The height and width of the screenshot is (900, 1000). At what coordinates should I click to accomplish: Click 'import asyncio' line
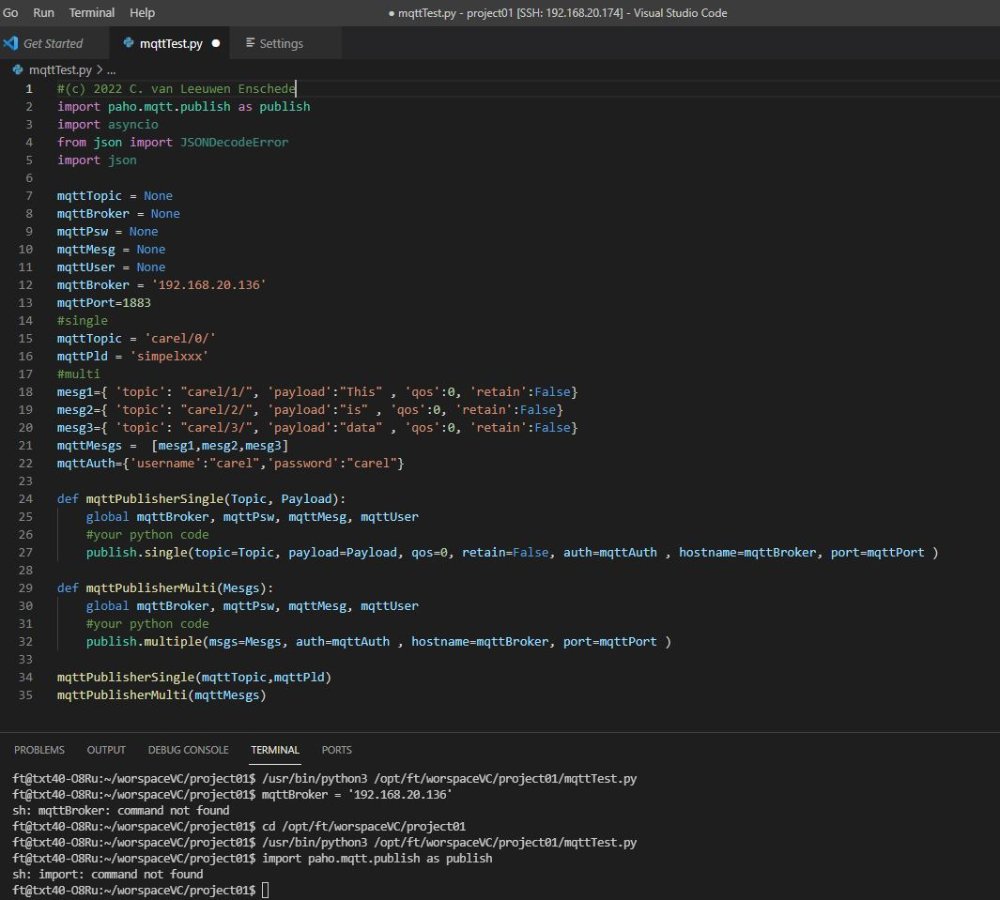[108, 124]
